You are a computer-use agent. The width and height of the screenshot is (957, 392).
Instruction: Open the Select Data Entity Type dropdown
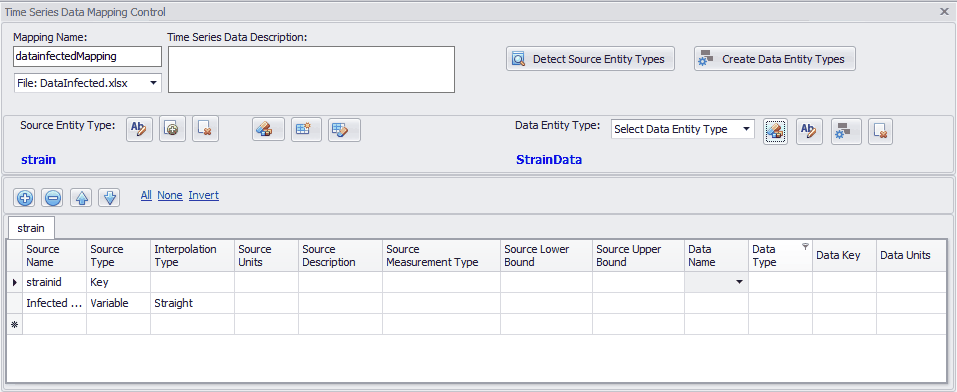746,129
